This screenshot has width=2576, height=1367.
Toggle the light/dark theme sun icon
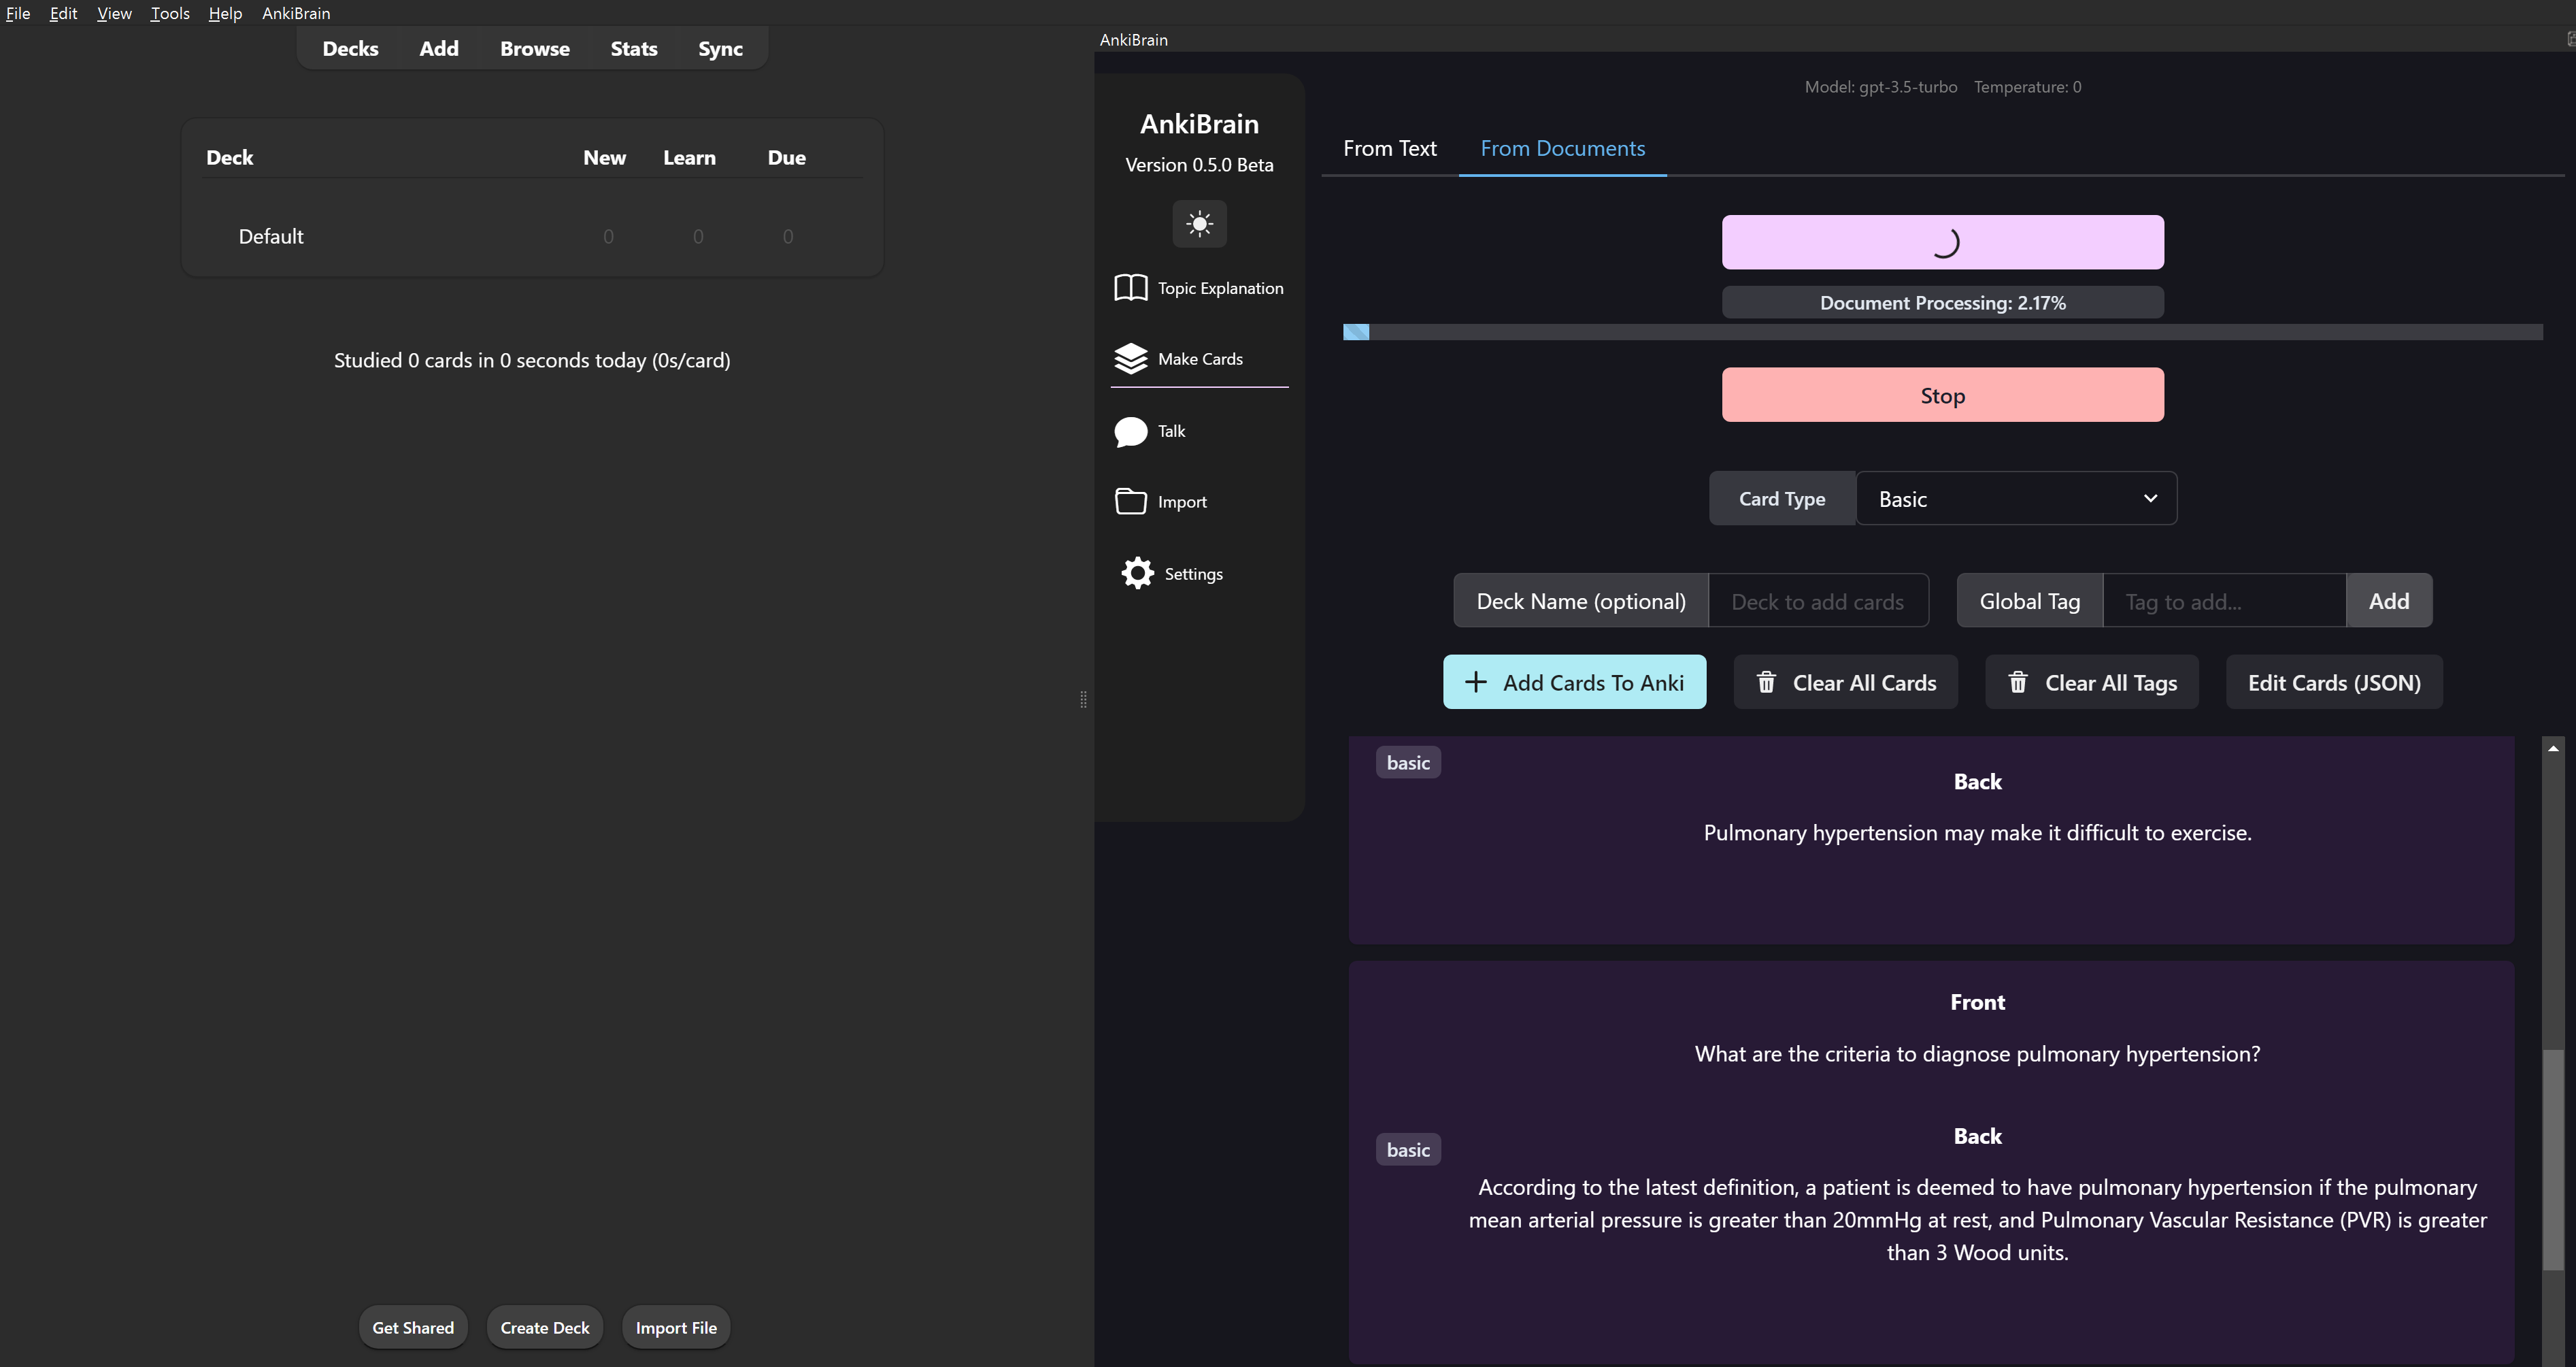[1199, 223]
